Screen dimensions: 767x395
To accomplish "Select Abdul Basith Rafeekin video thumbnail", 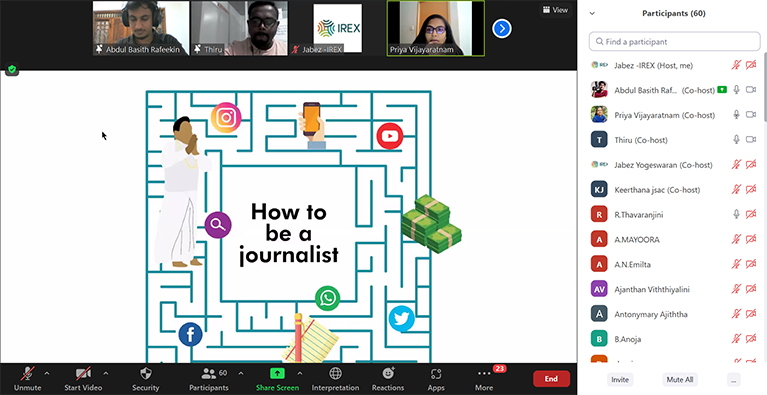I will pos(141,28).
